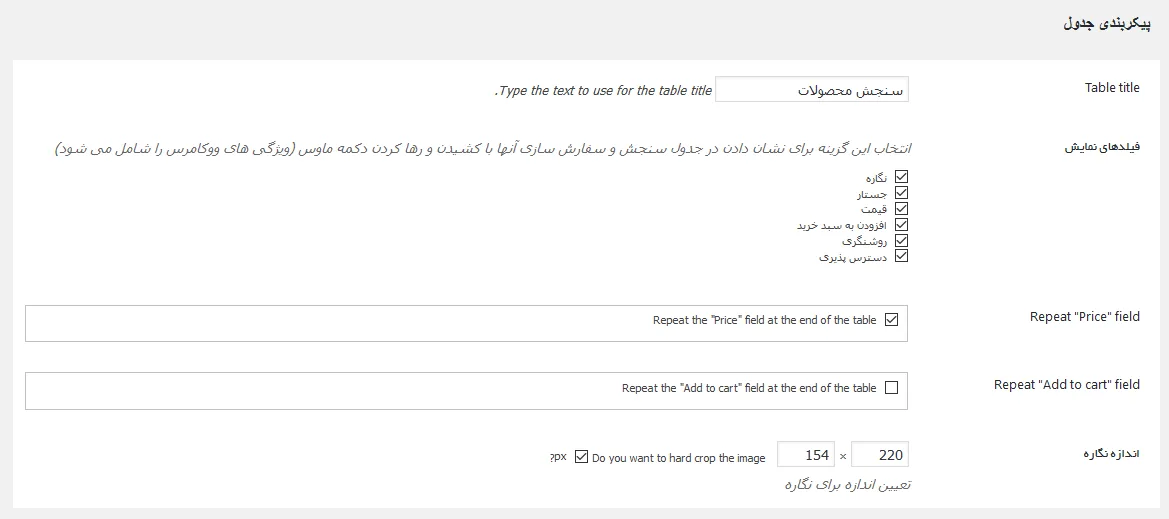Disable the دسترس پذیری field checkbox
This screenshot has height=519, width=1169.
coord(901,256)
